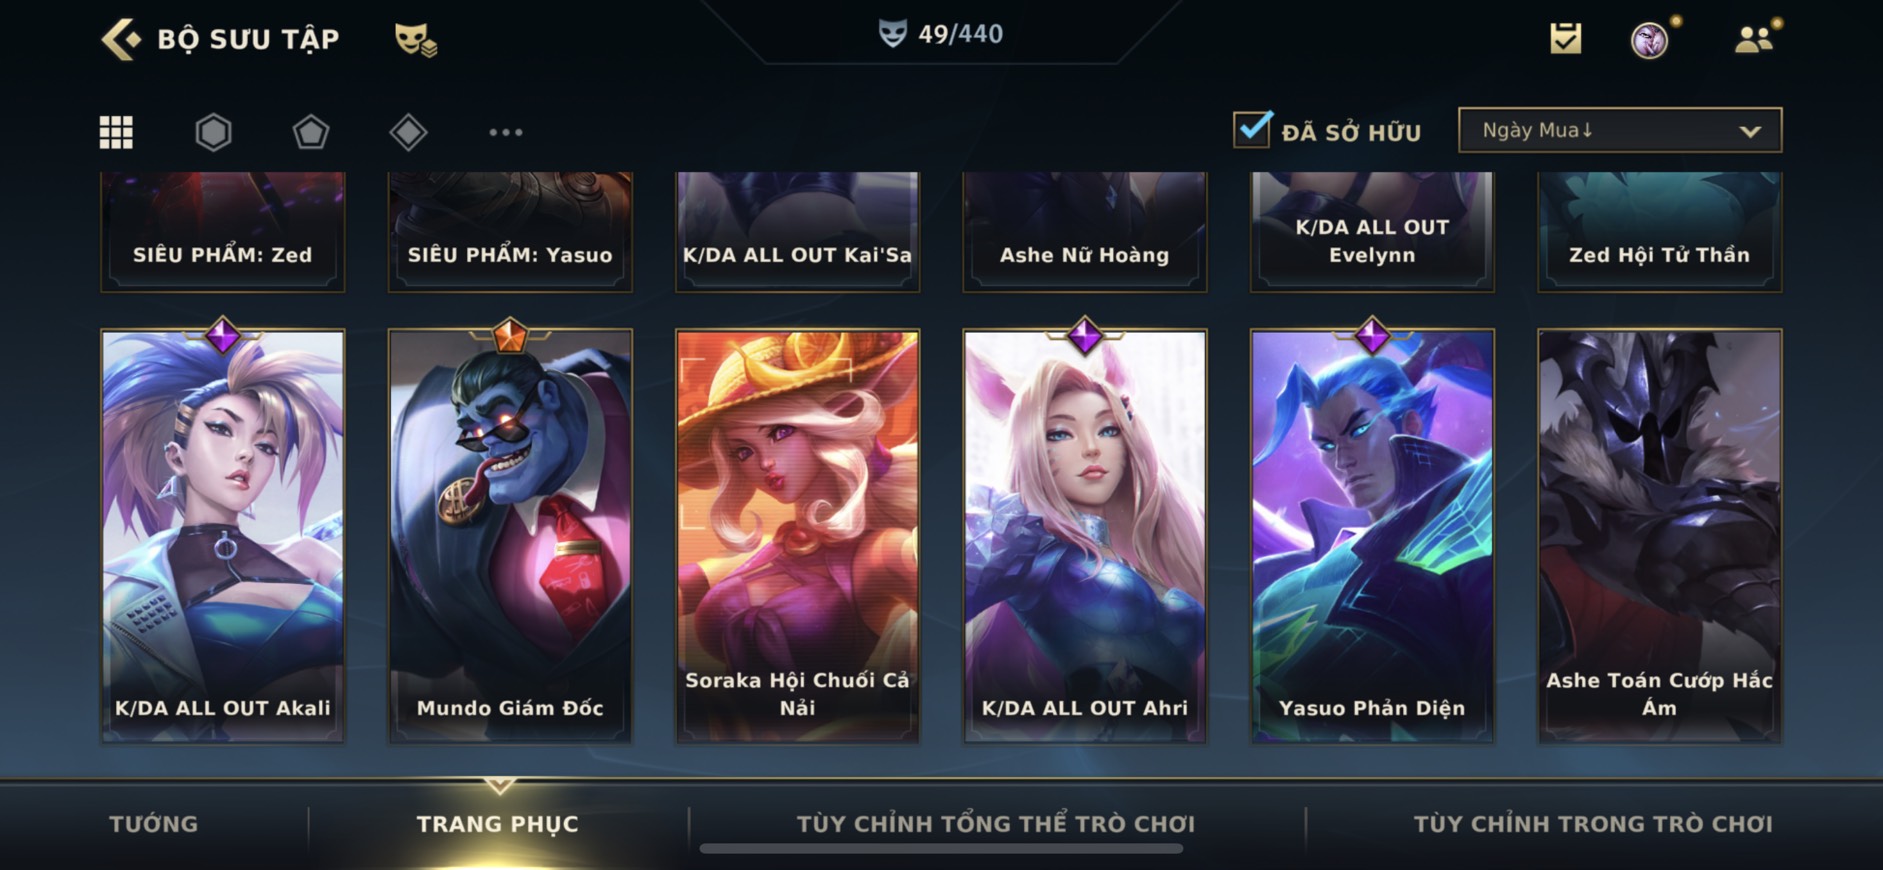Filter skins by diamond rarity icon

pyautogui.click(x=408, y=132)
